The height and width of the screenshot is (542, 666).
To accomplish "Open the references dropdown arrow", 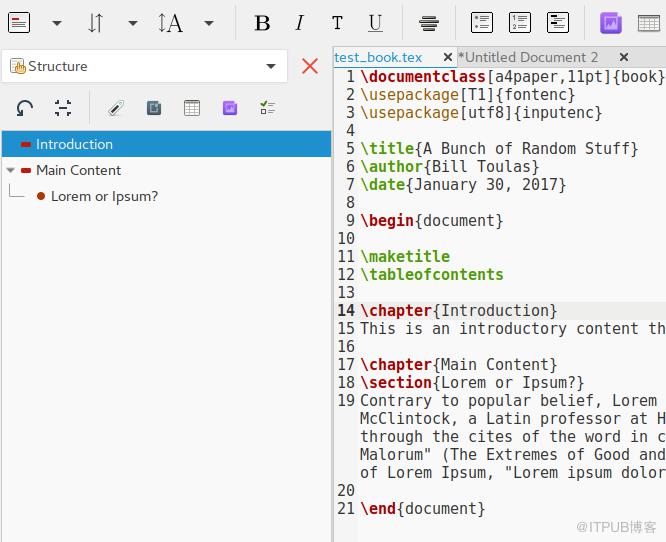I will coord(133,23).
